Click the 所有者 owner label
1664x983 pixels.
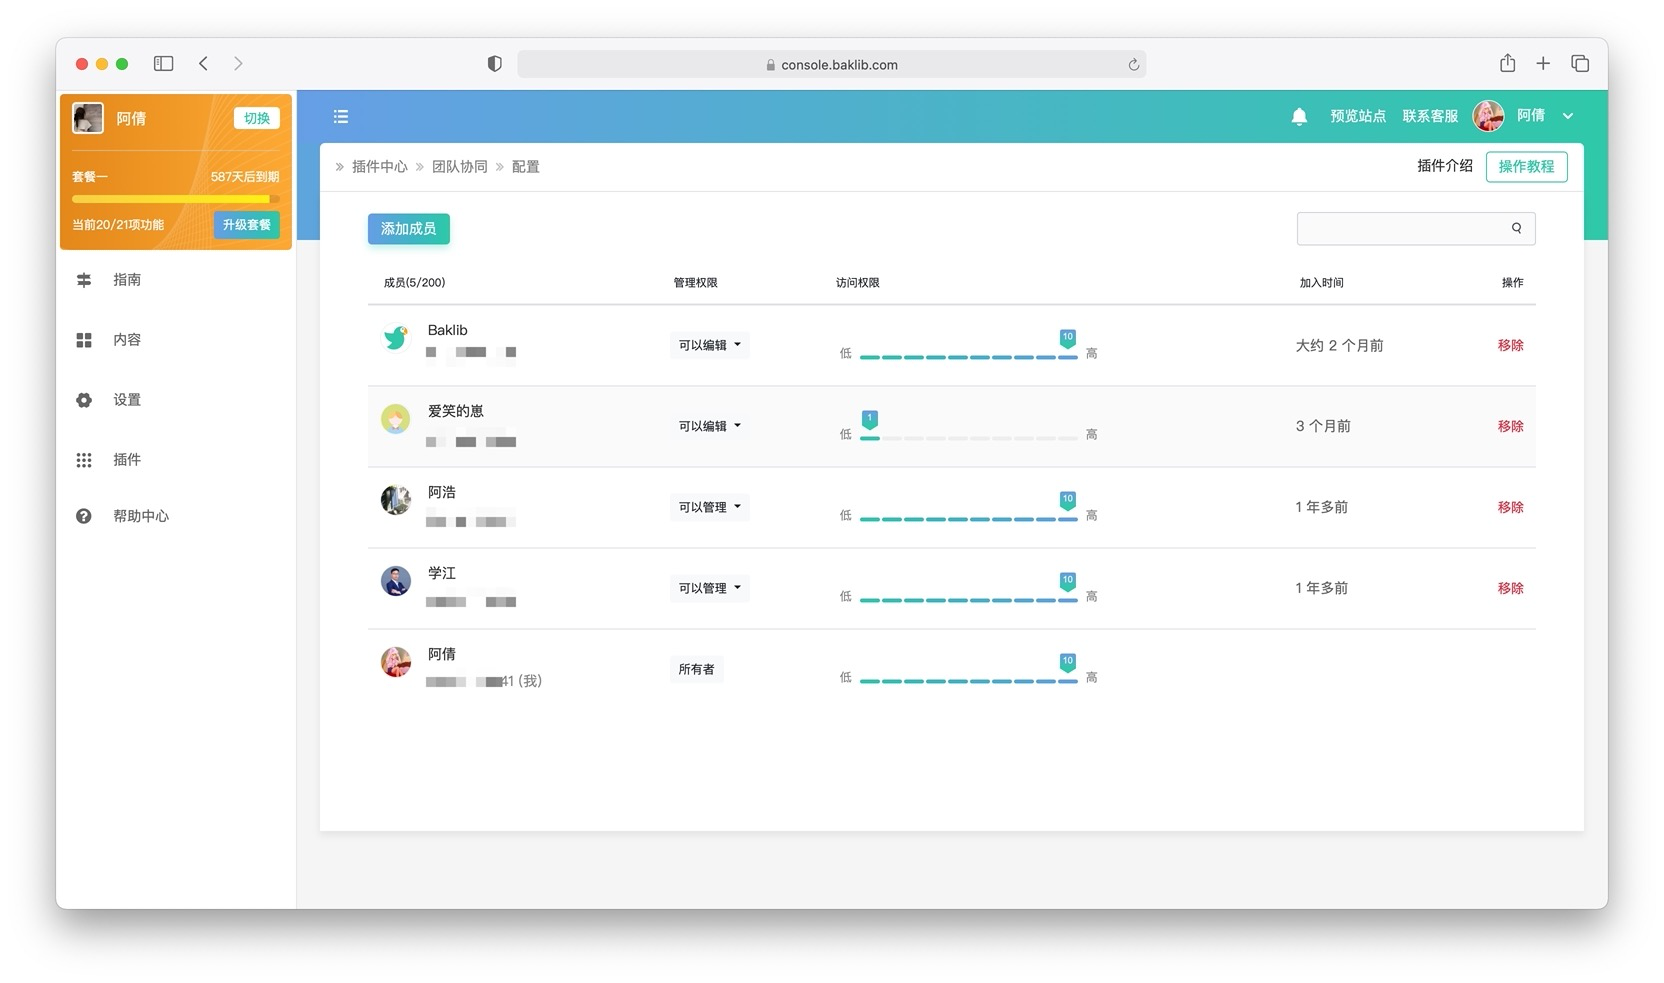(x=696, y=669)
